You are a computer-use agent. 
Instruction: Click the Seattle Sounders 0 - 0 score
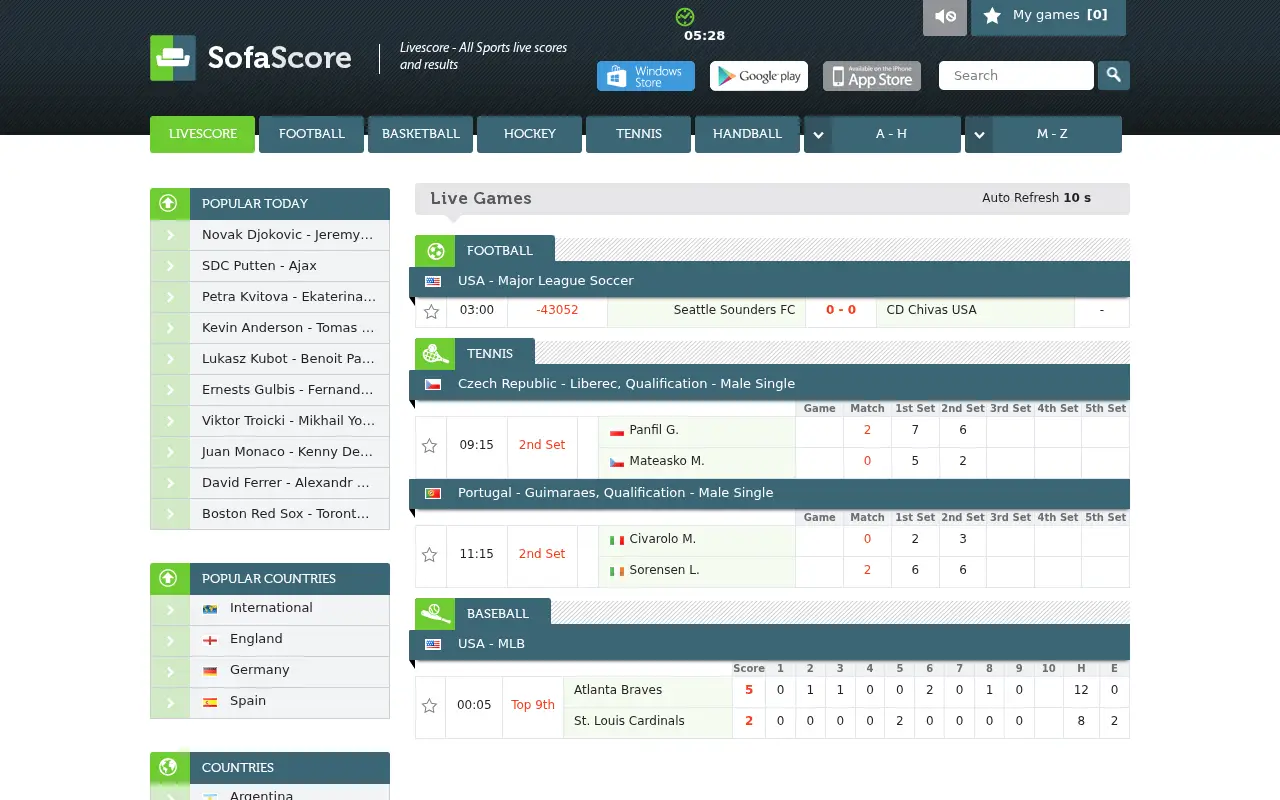[841, 310]
